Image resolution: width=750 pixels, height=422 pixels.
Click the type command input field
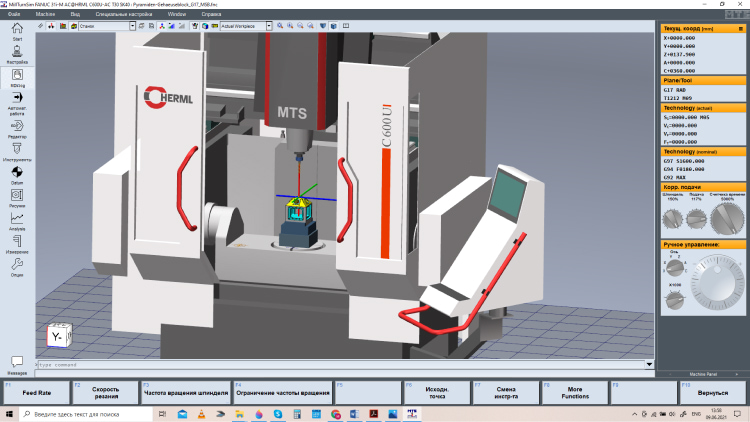(341, 365)
